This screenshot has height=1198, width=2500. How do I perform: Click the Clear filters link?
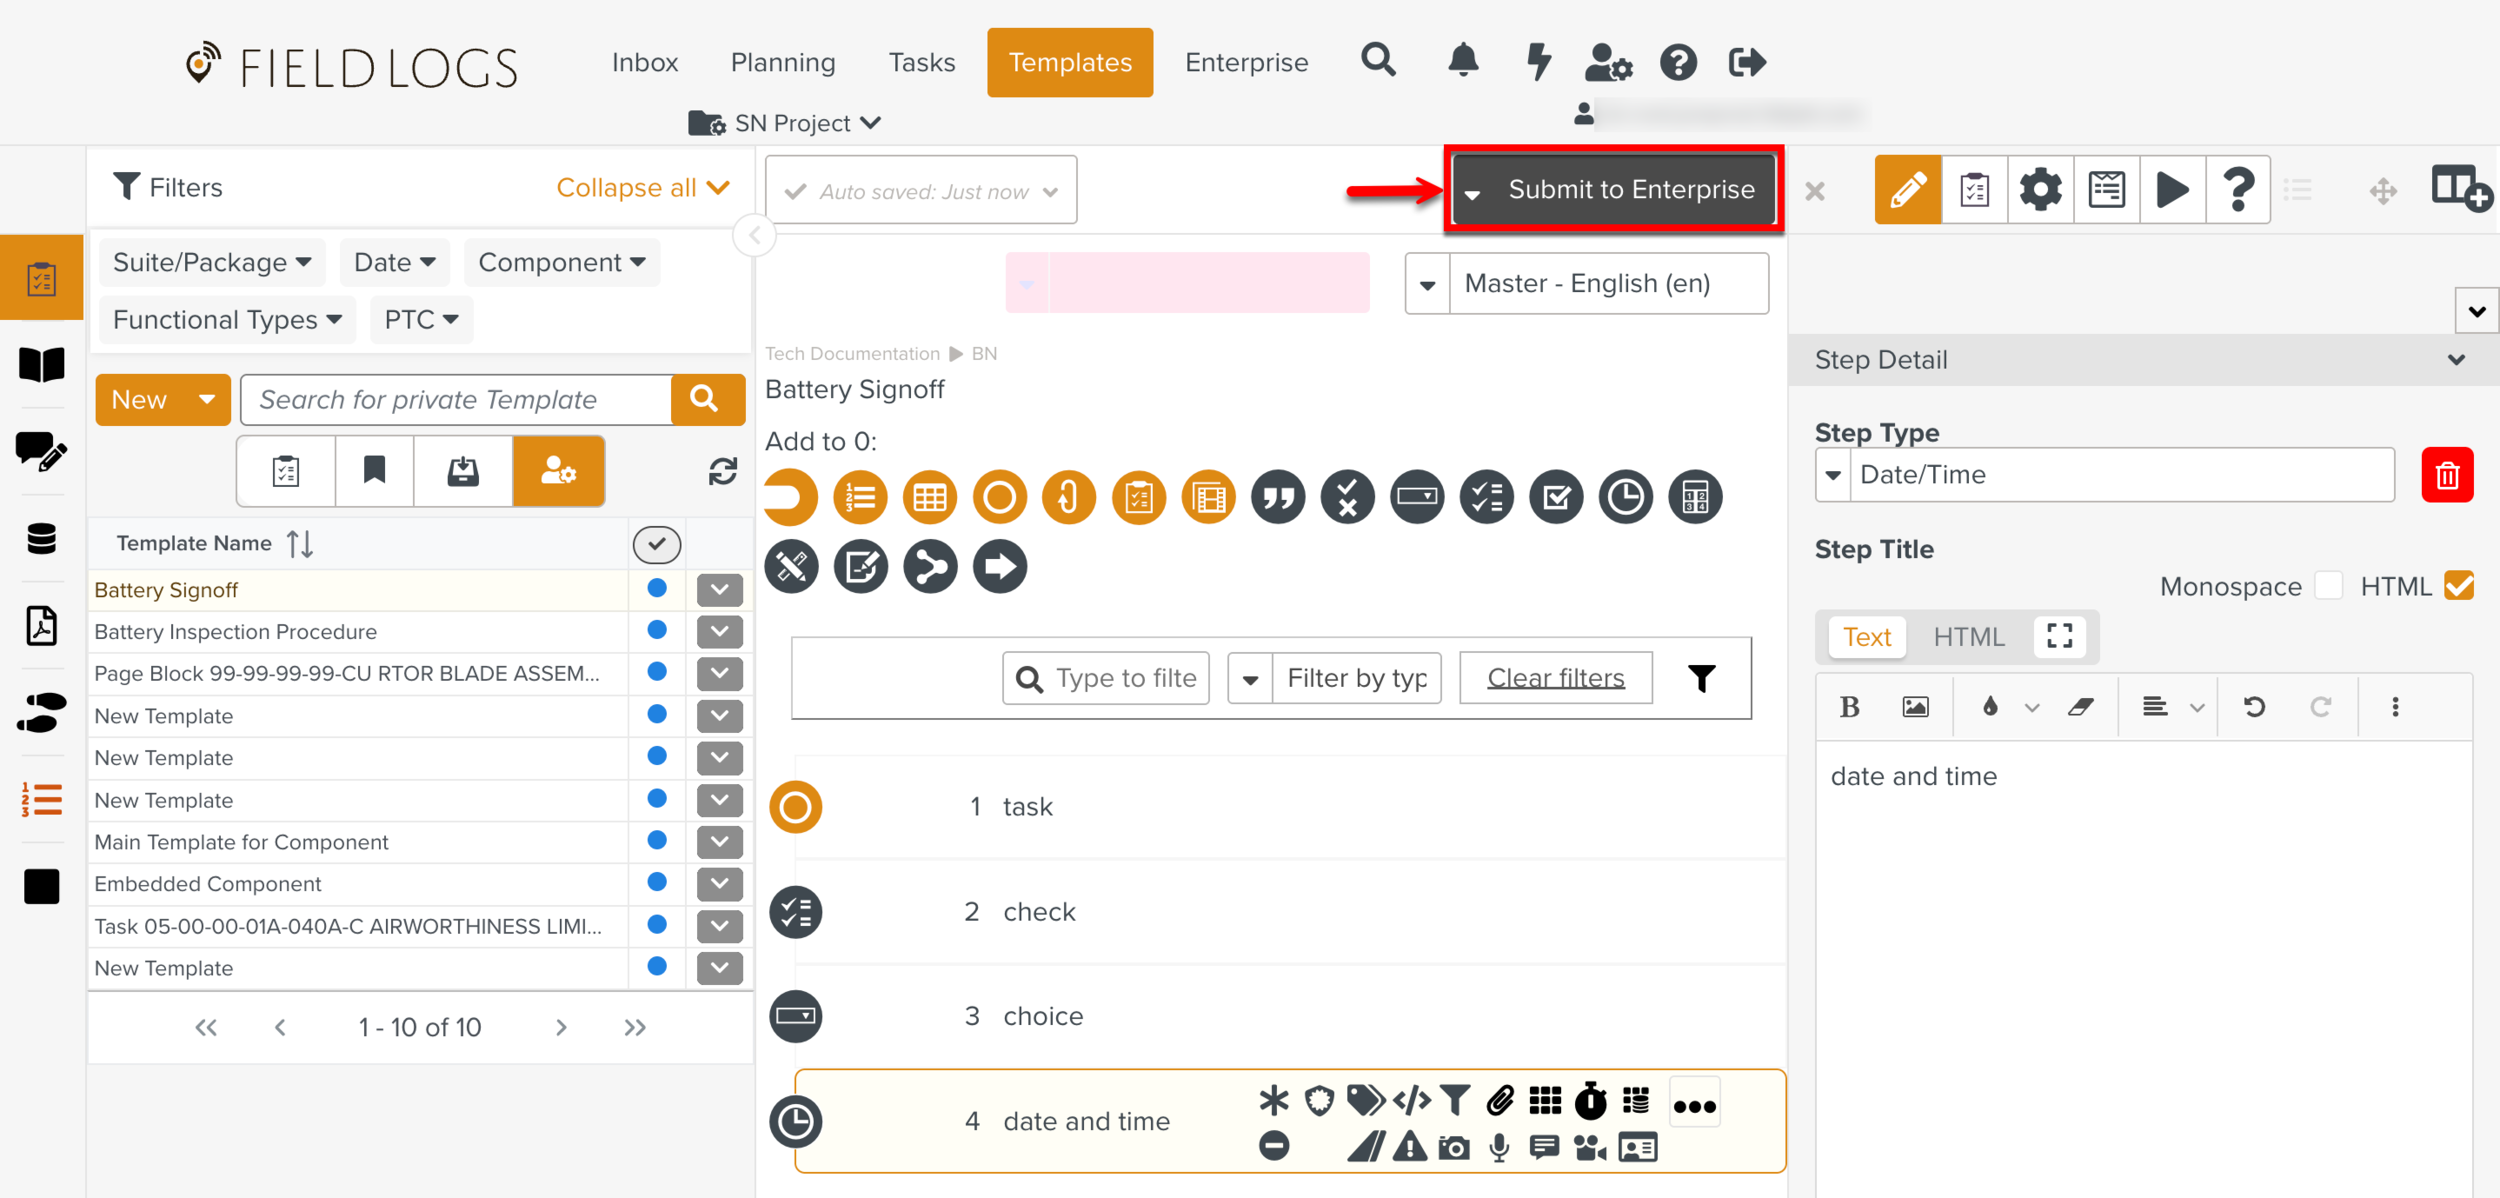tap(1555, 678)
